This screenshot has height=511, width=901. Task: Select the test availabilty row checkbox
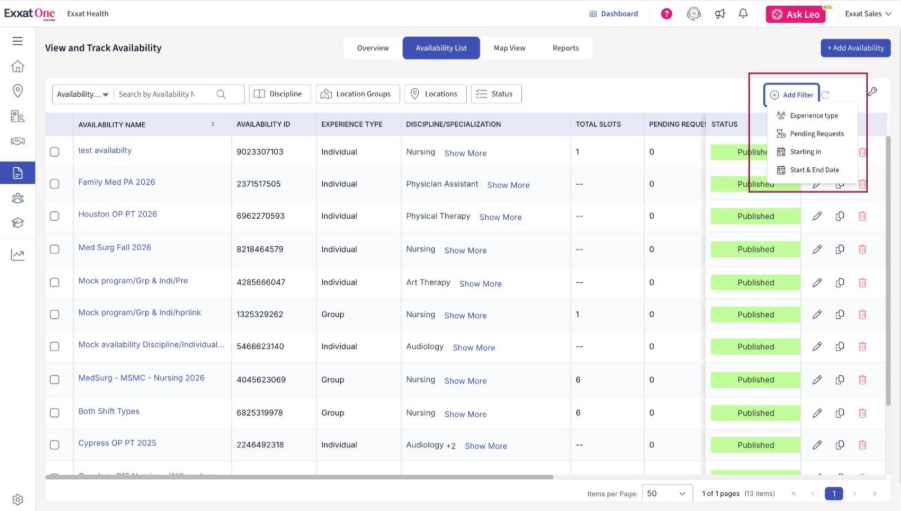55,152
